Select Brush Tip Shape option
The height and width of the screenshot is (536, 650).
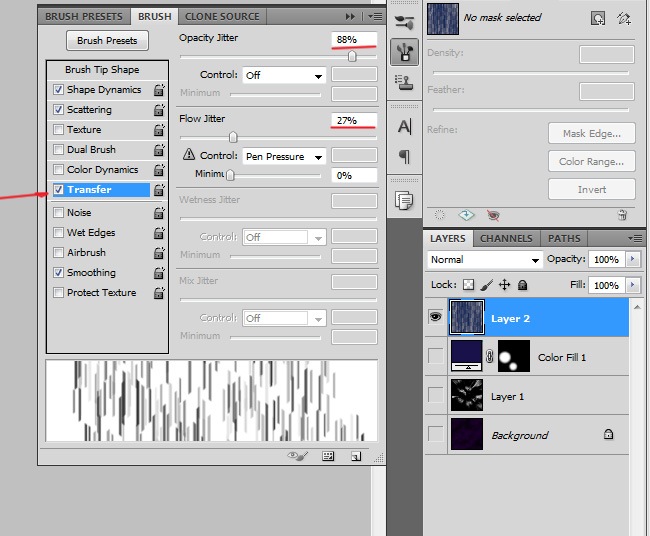[x=102, y=70]
